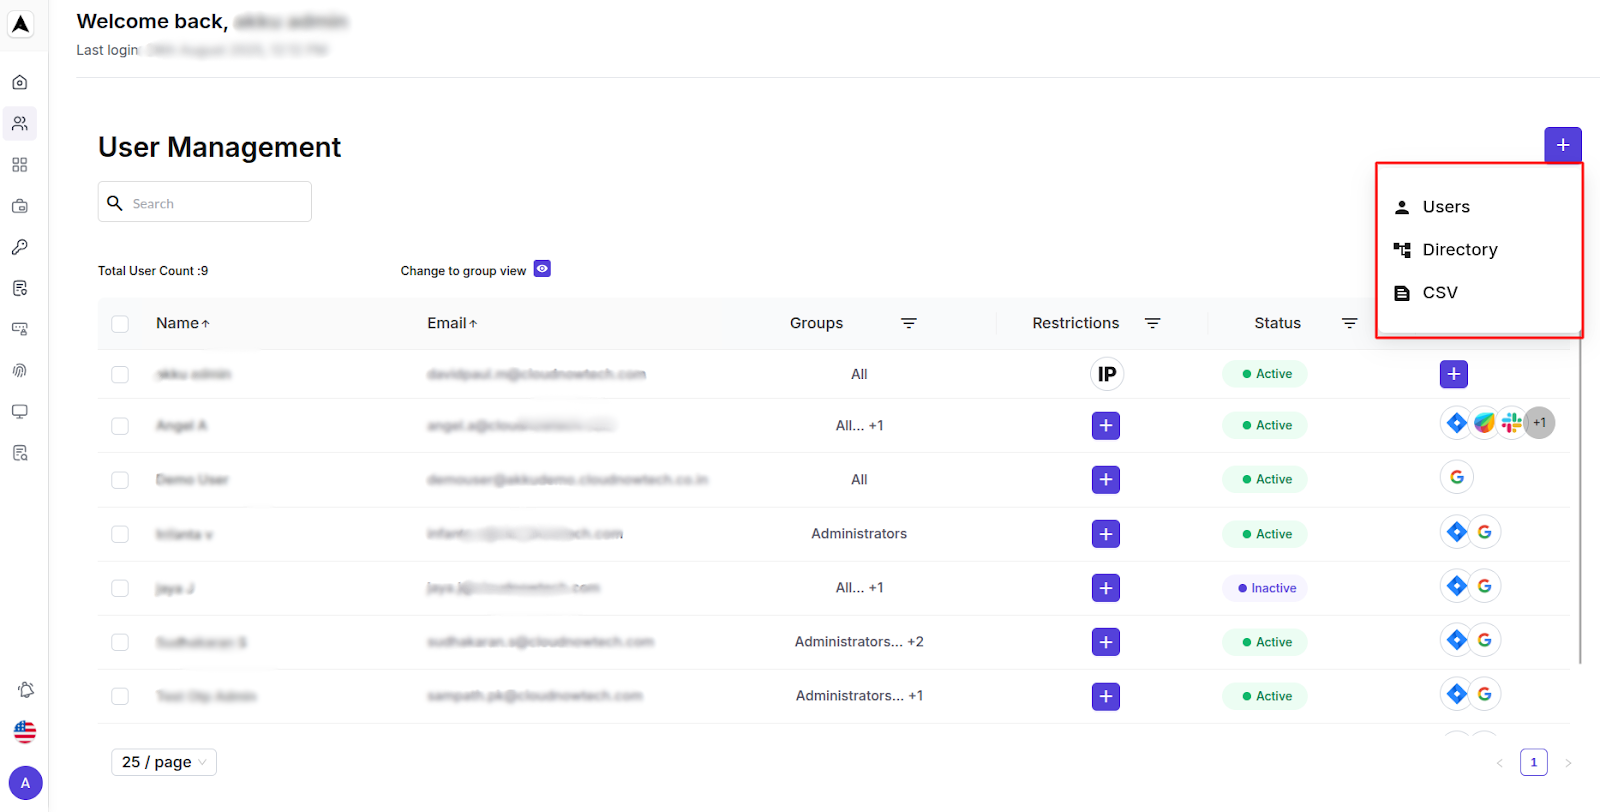Viewport: 1600px width, 812px height.
Task: Filter the Restrictions column
Action: click(1152, 323)
